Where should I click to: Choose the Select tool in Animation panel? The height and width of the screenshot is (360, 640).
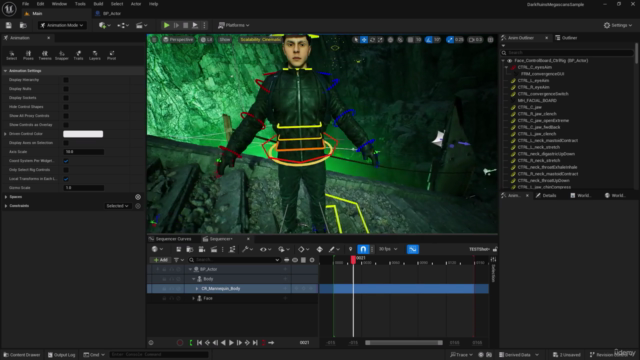pyautogui.click(x=11, y=55)
